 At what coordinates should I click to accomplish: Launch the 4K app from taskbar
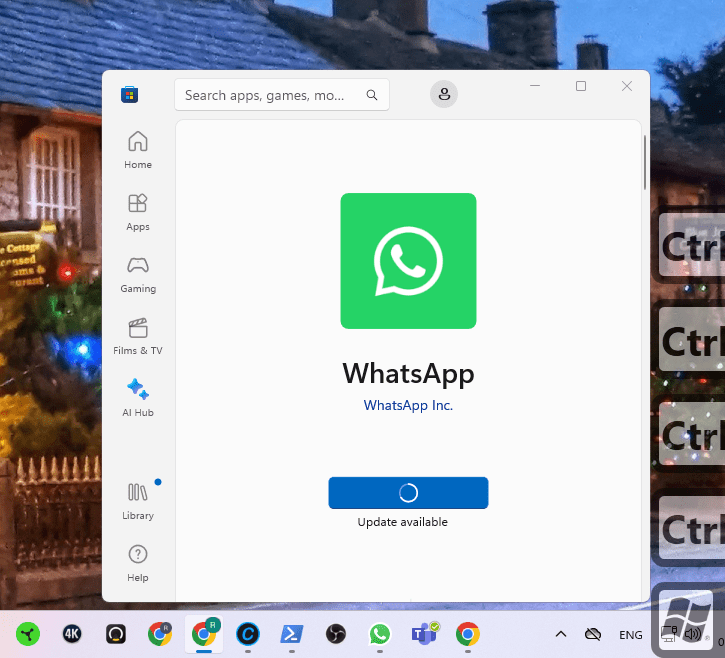[72, 634]
